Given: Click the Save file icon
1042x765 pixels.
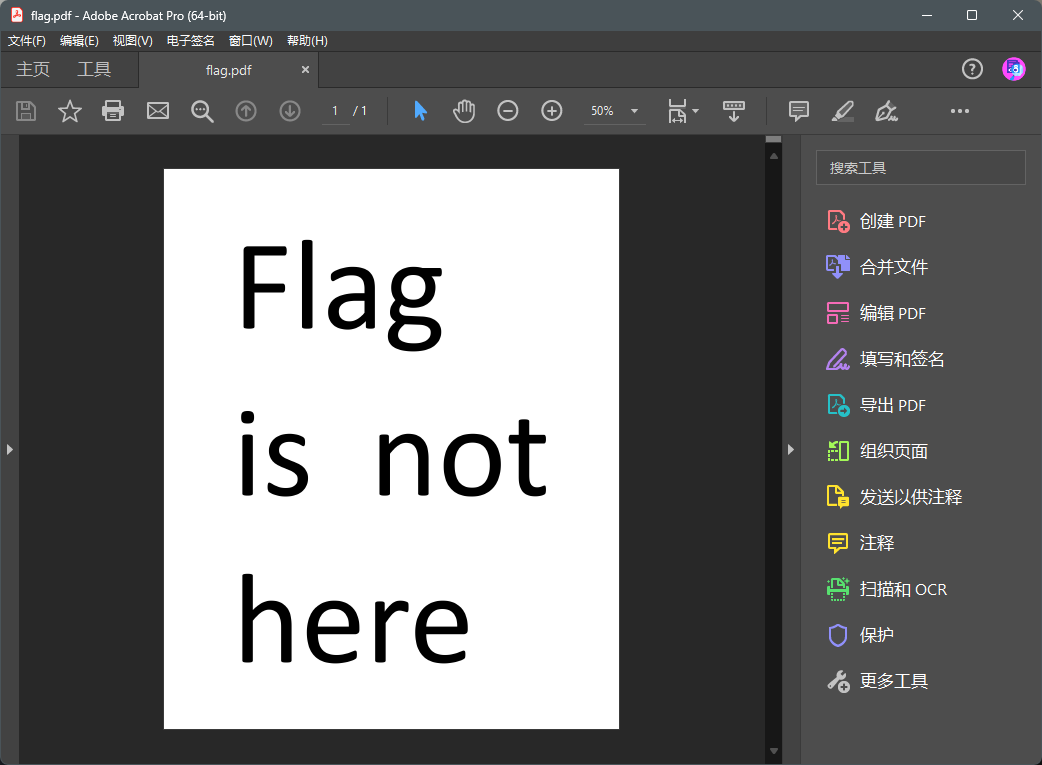Looking at the screenshot, I should (x=26, y=111).
